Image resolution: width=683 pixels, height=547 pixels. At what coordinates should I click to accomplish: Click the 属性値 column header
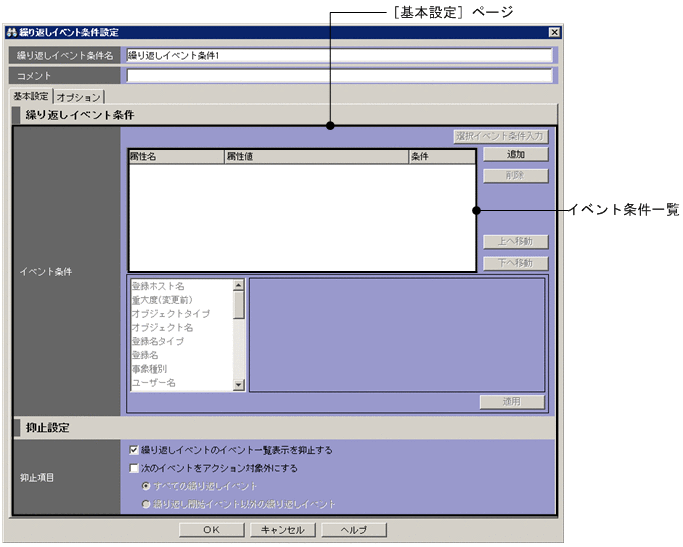[x=316, y=157]
